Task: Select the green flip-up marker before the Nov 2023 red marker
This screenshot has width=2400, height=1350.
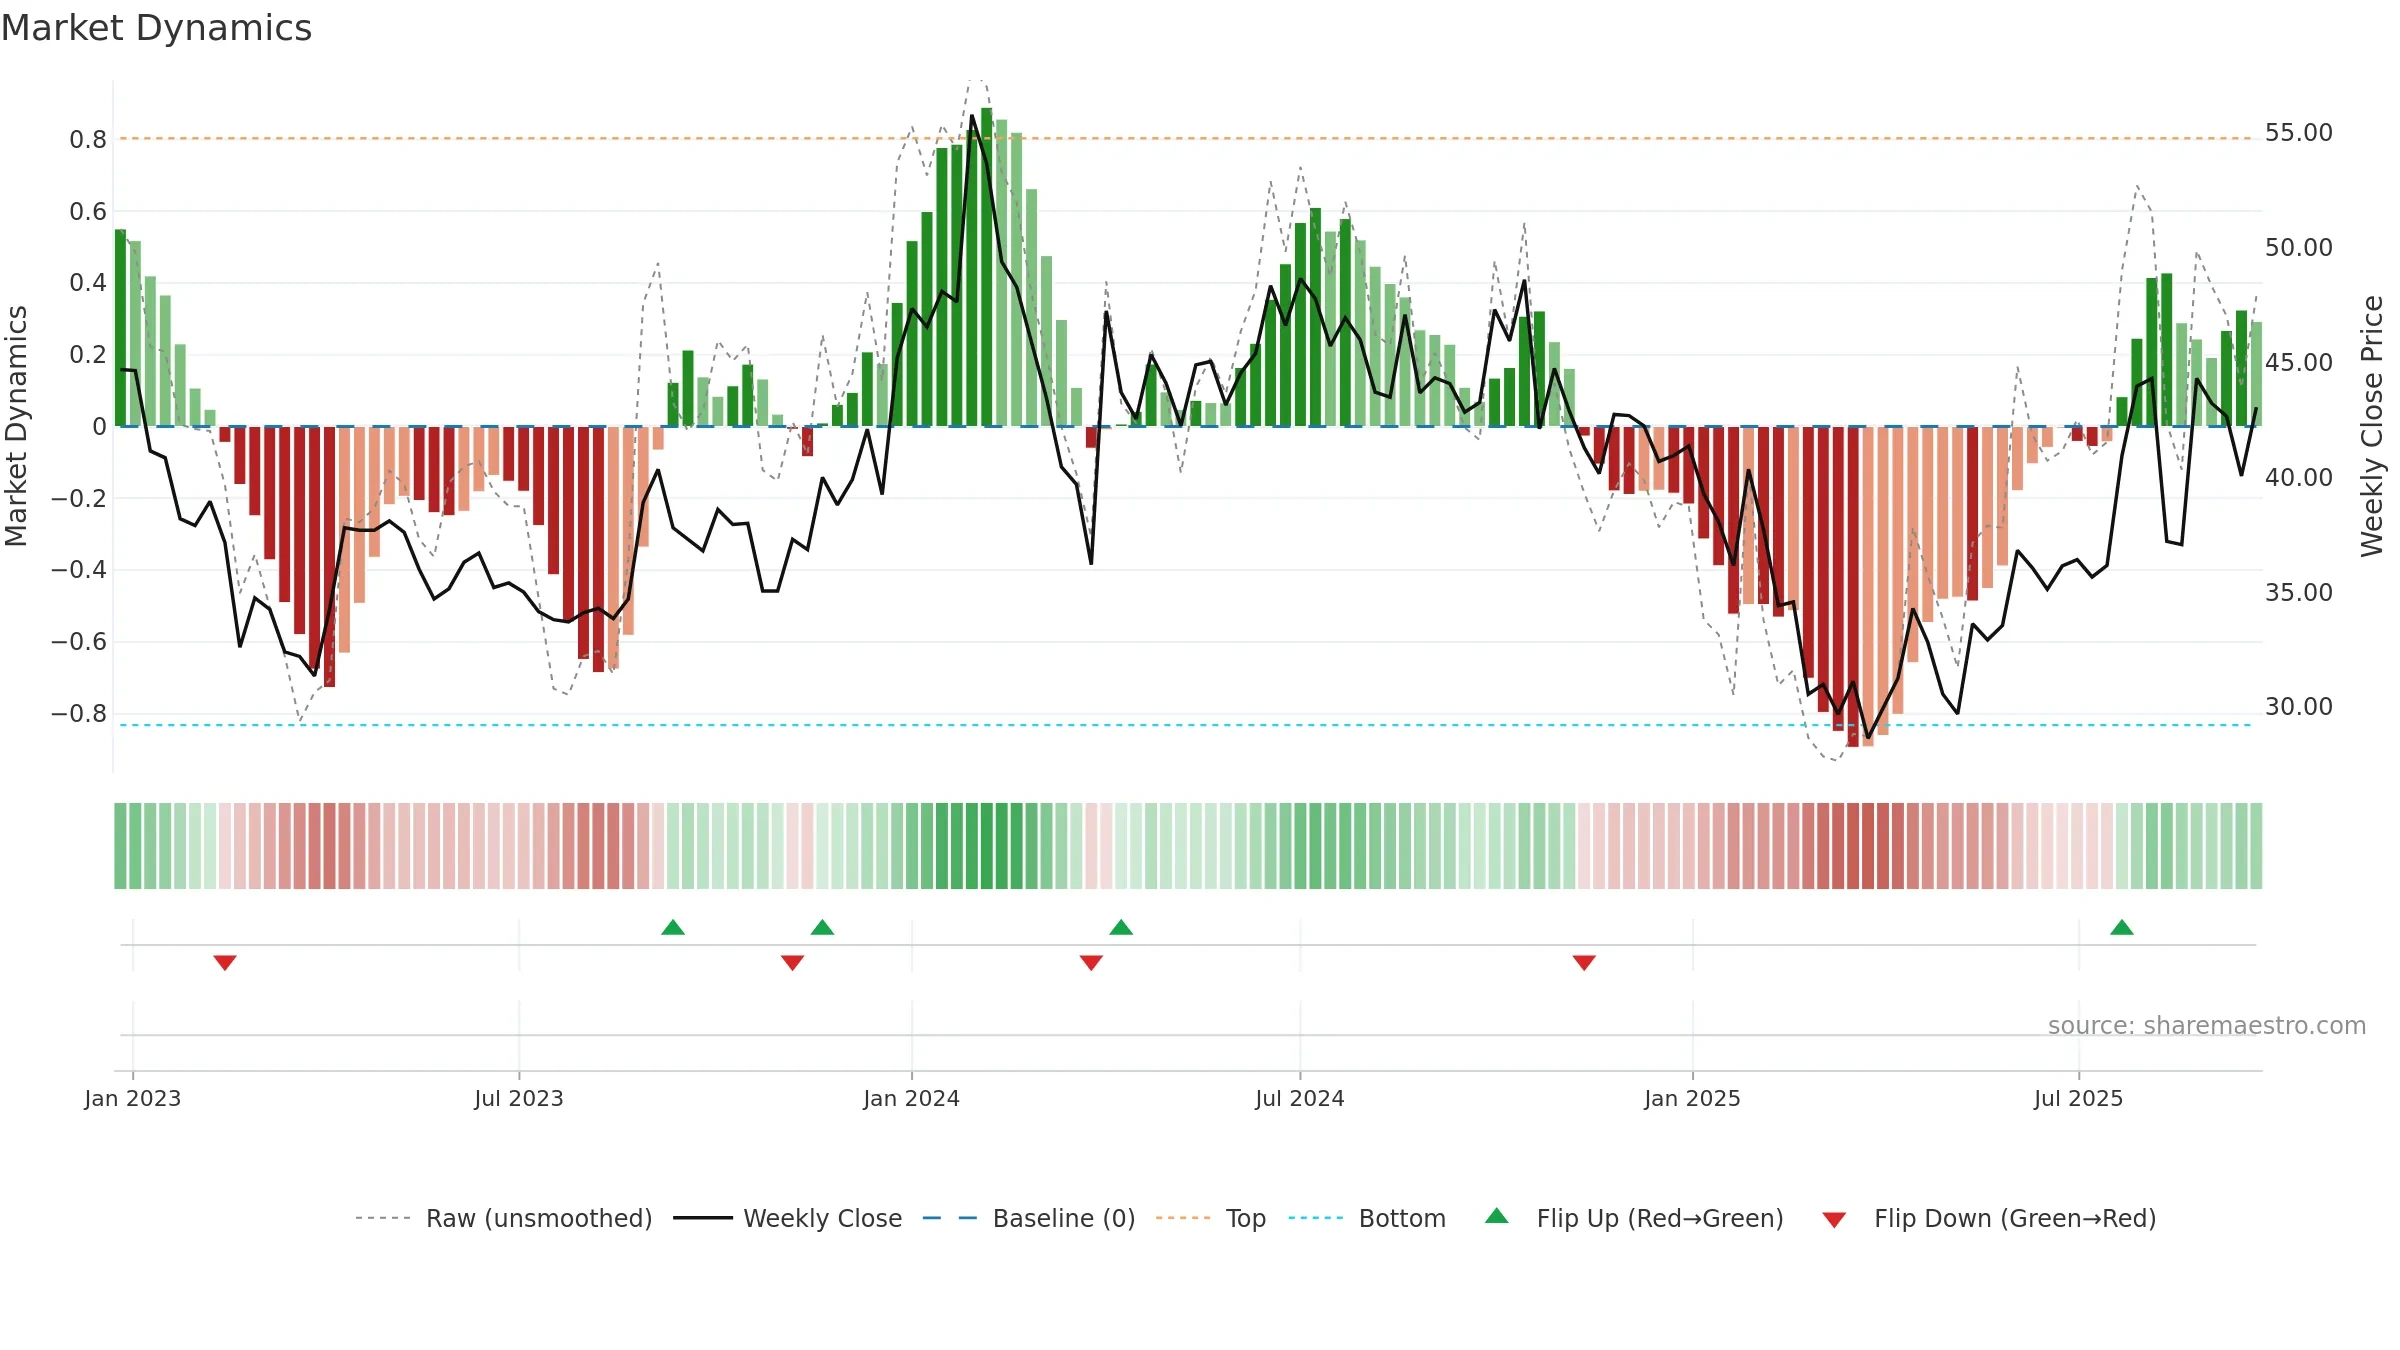Action: tap(673, 927)
